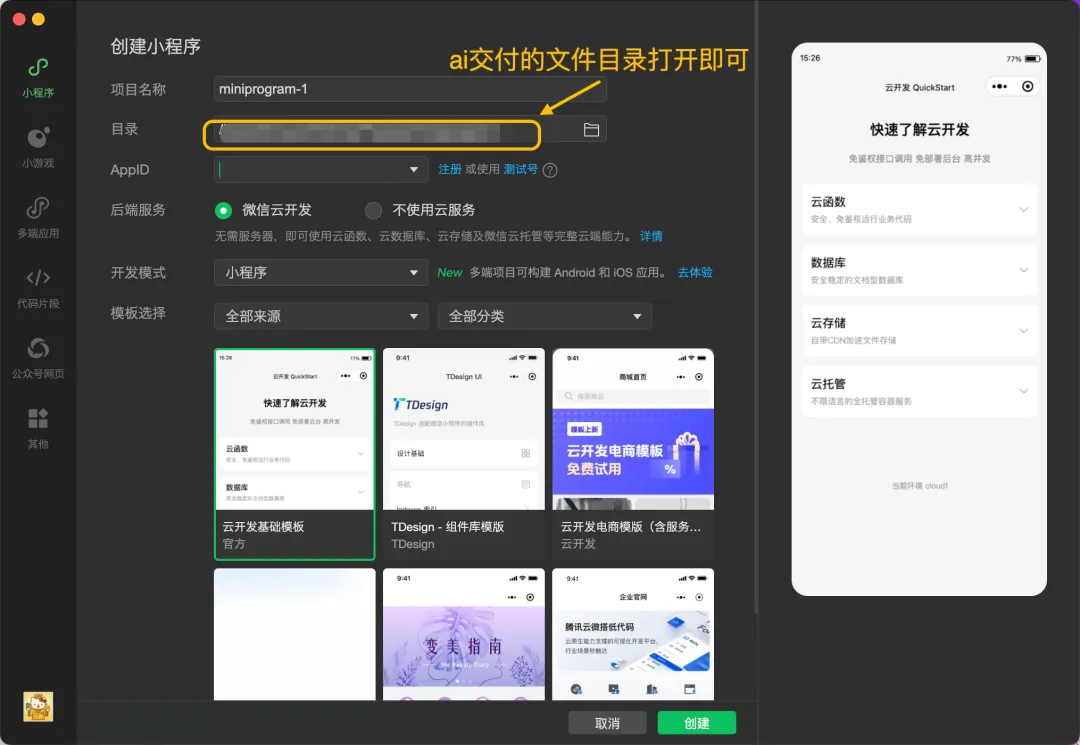Click the 测试号 link
Screen dimensions: 1080x745
click(520, 169)
